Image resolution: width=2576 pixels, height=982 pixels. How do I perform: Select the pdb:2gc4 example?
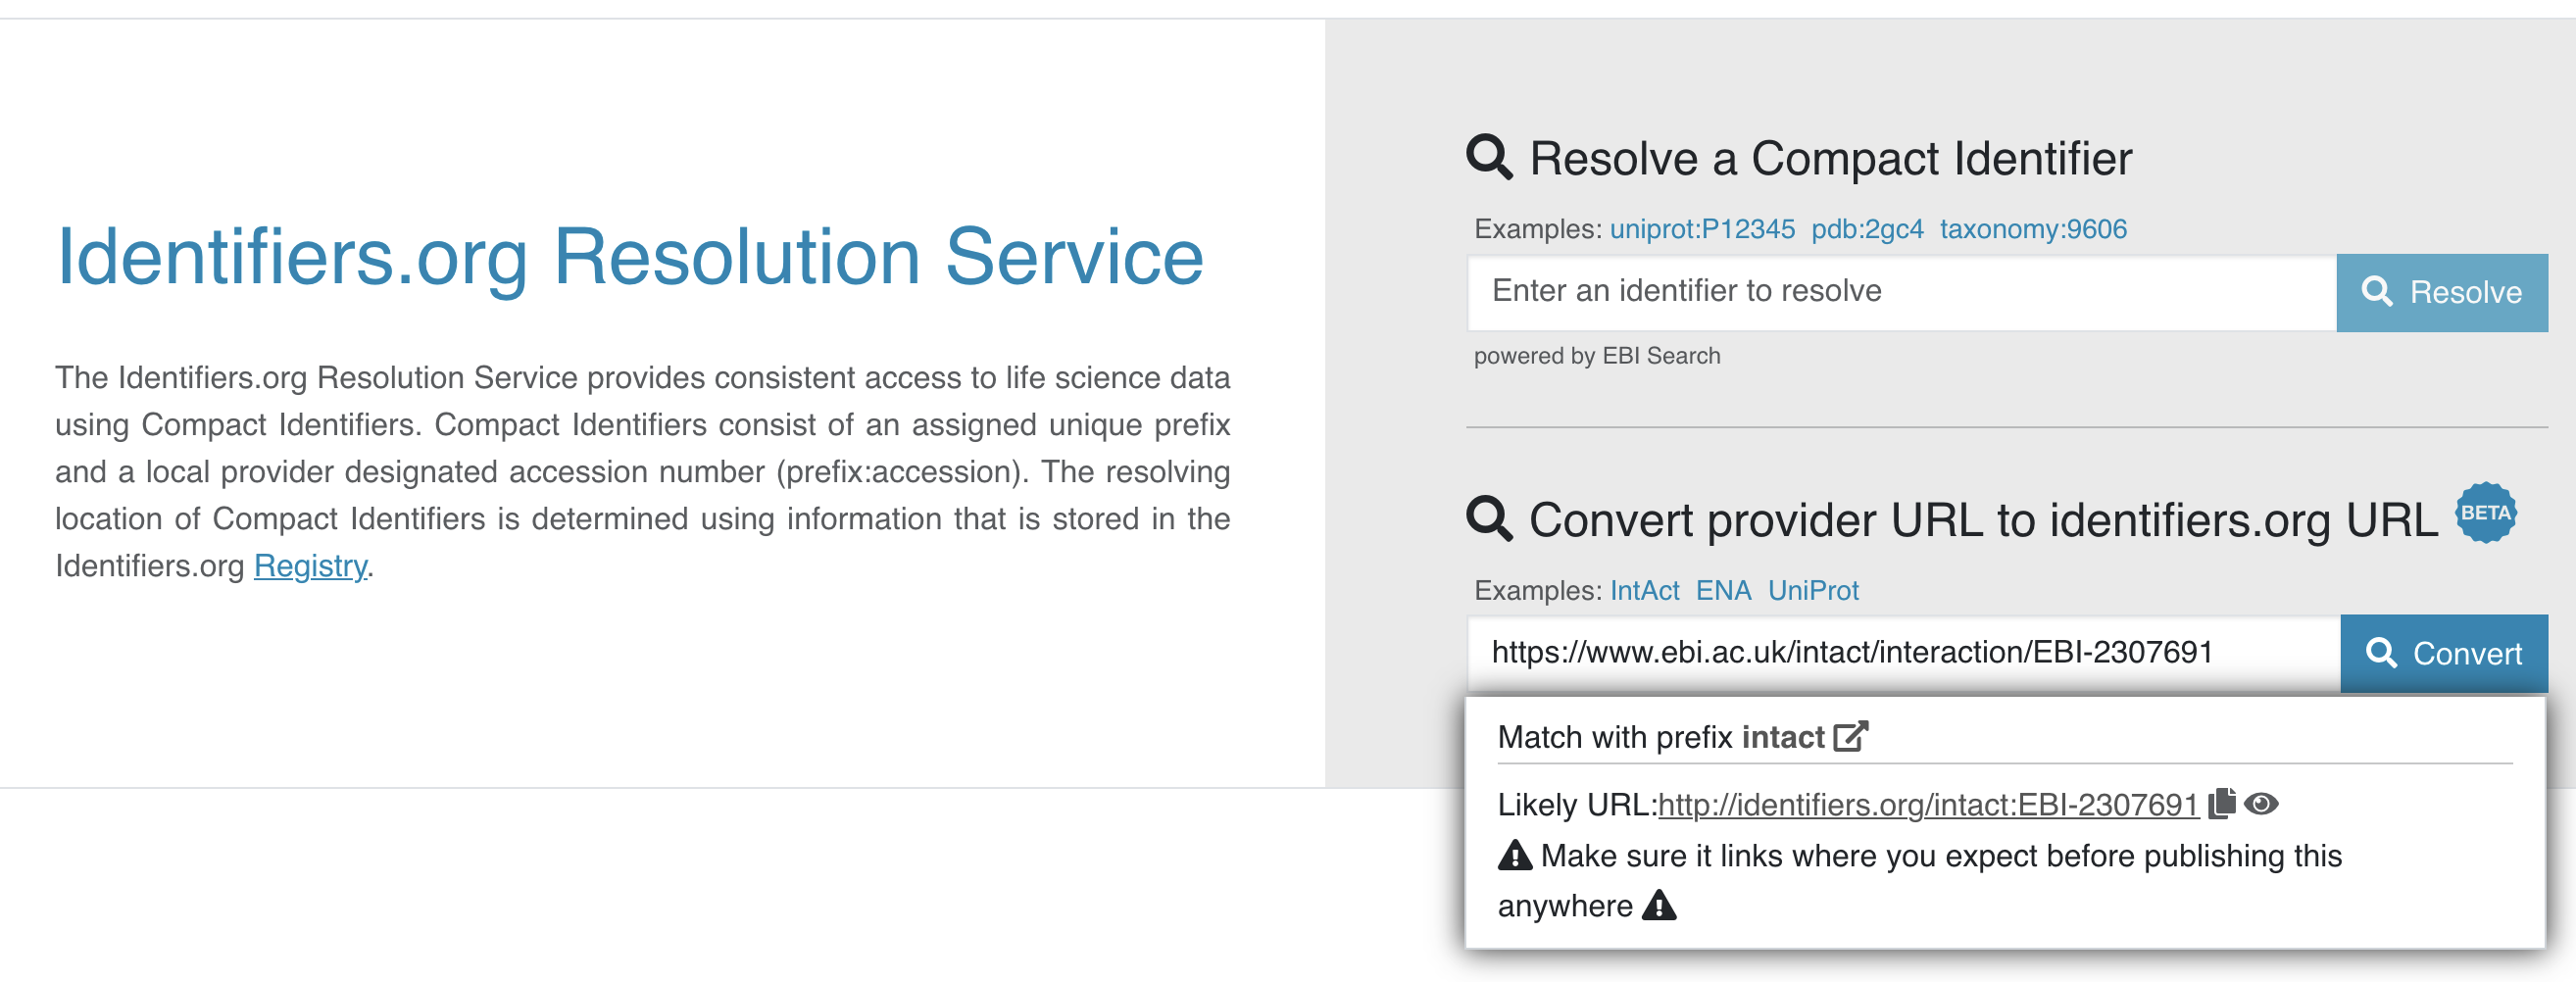pyautogui.click(x=1867, y=229)
